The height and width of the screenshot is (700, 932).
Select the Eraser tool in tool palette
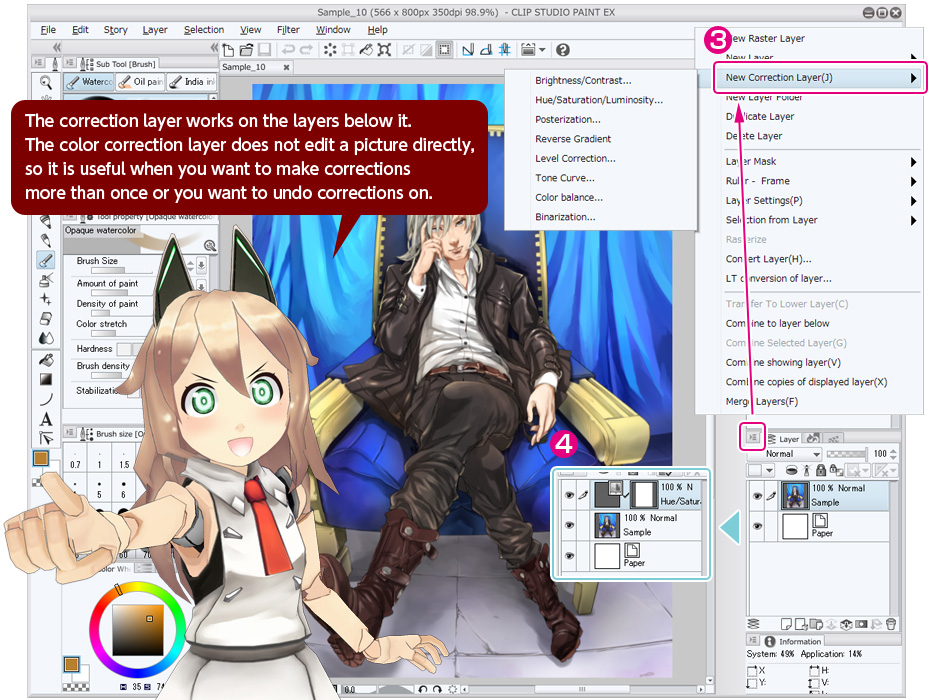click(x=46, y=318)
